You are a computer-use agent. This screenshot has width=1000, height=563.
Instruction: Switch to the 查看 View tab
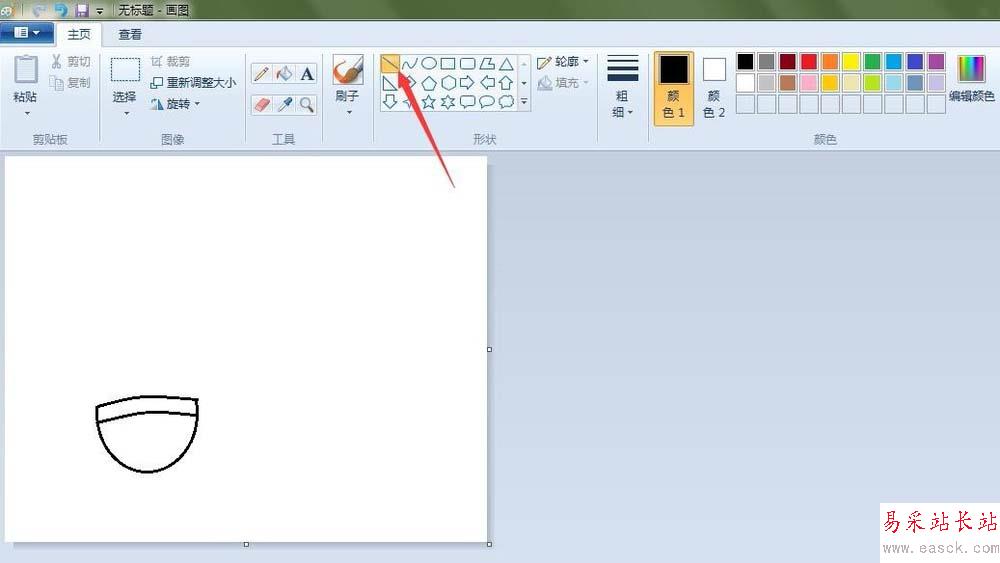point(130,34)
